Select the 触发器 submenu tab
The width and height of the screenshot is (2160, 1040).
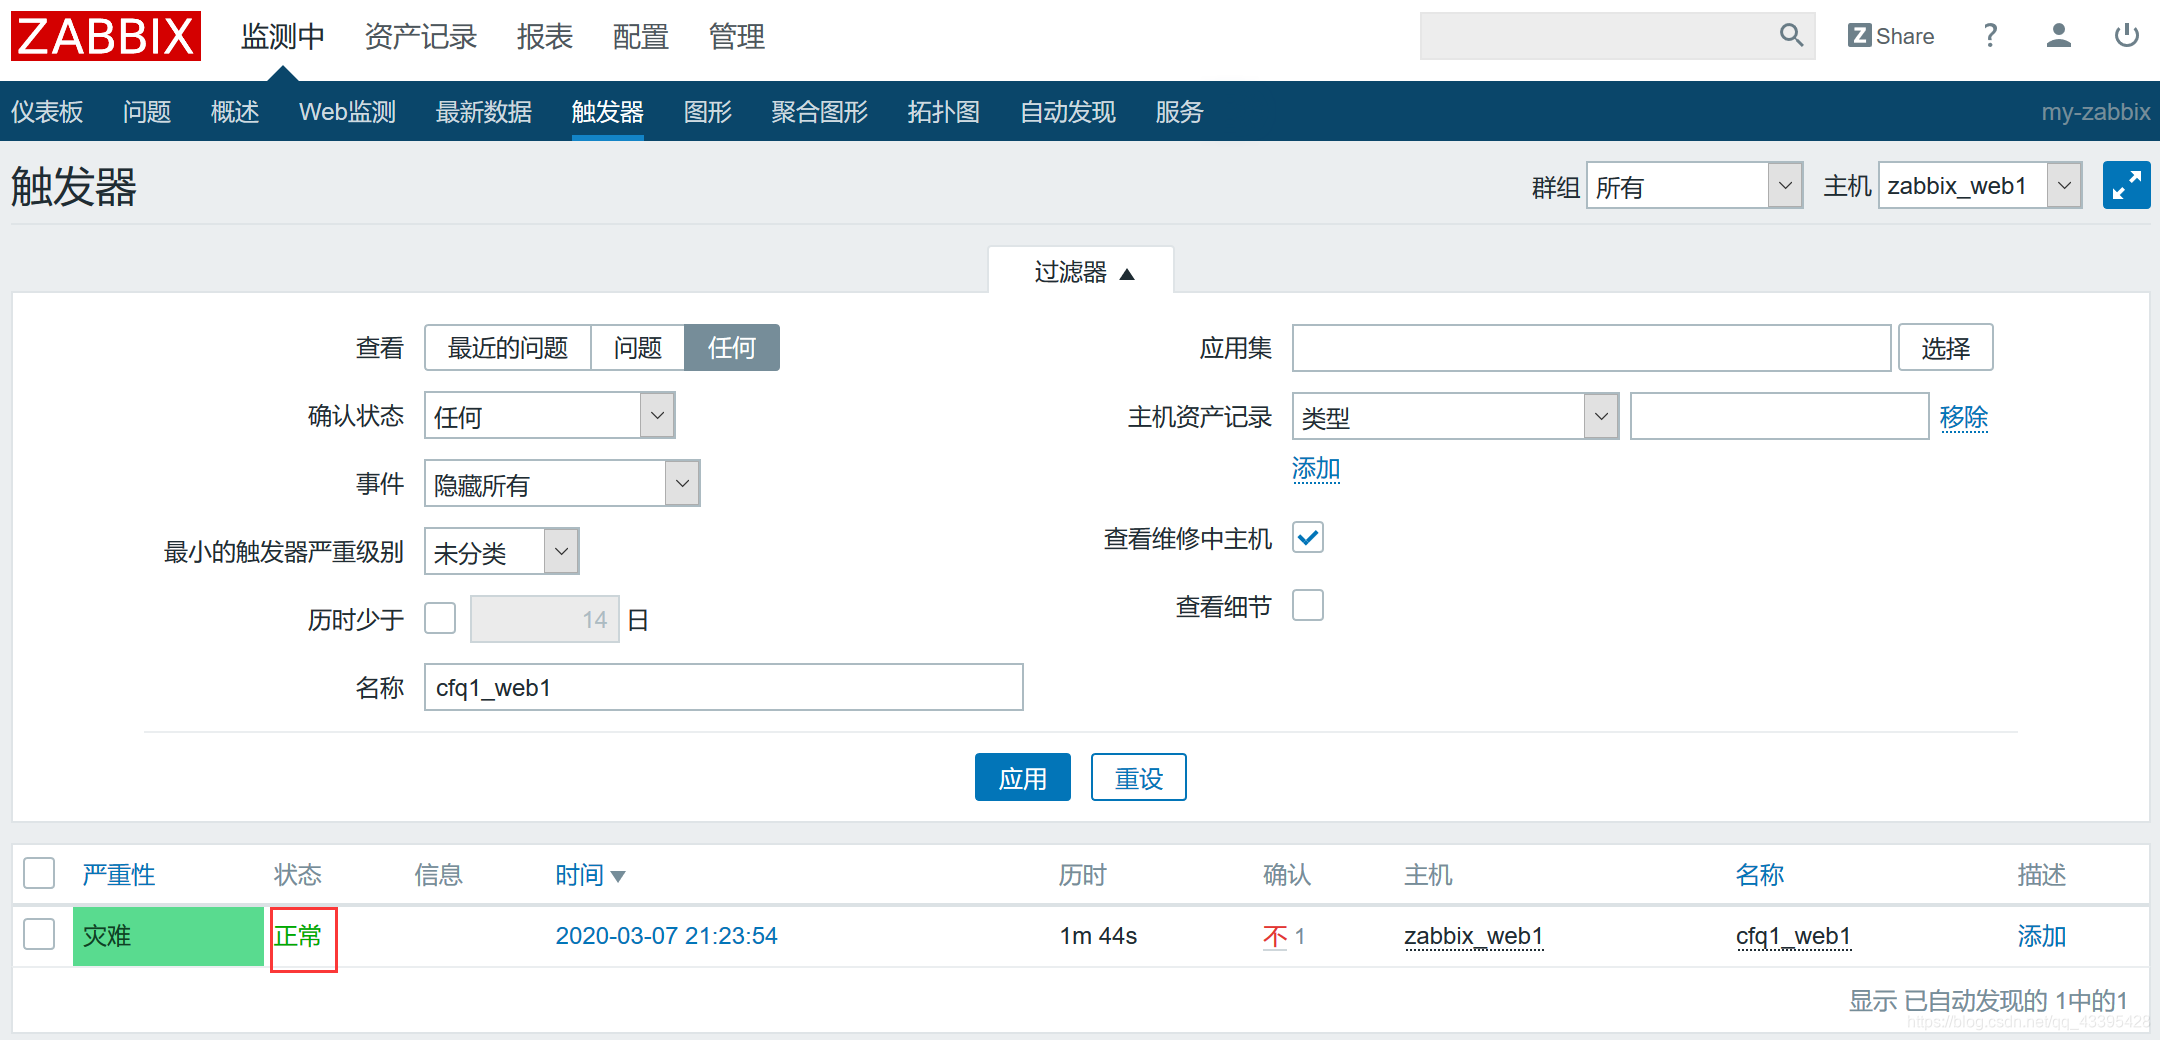608,111
